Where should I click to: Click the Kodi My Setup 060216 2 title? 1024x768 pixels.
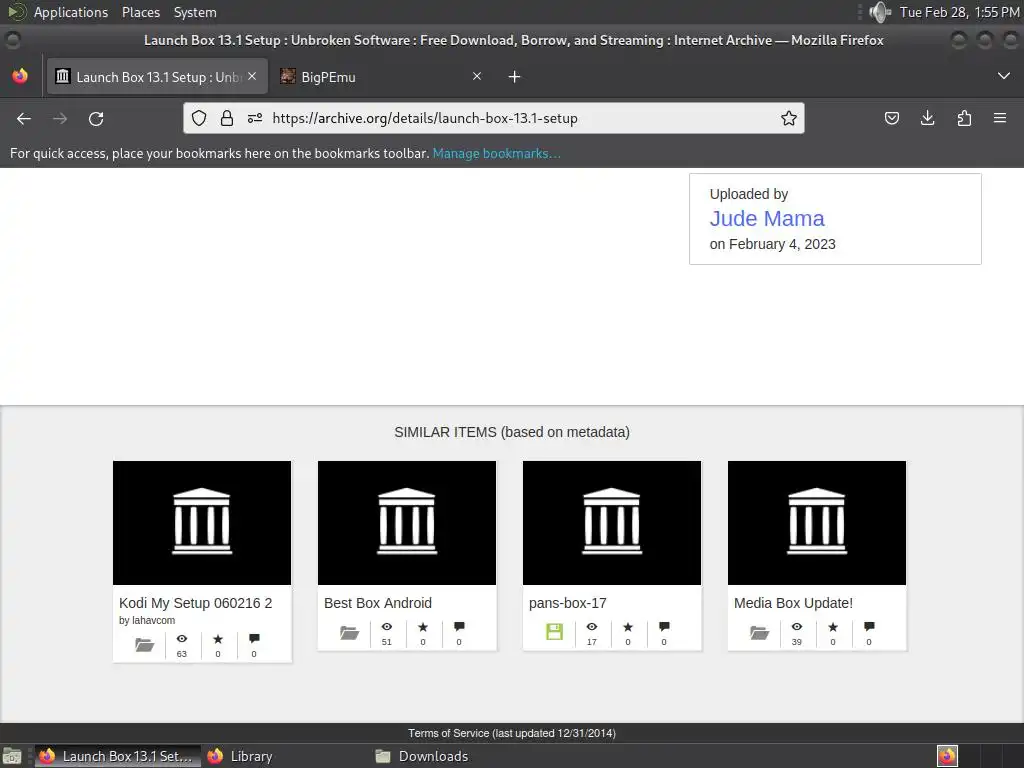[x=195, y=603]
